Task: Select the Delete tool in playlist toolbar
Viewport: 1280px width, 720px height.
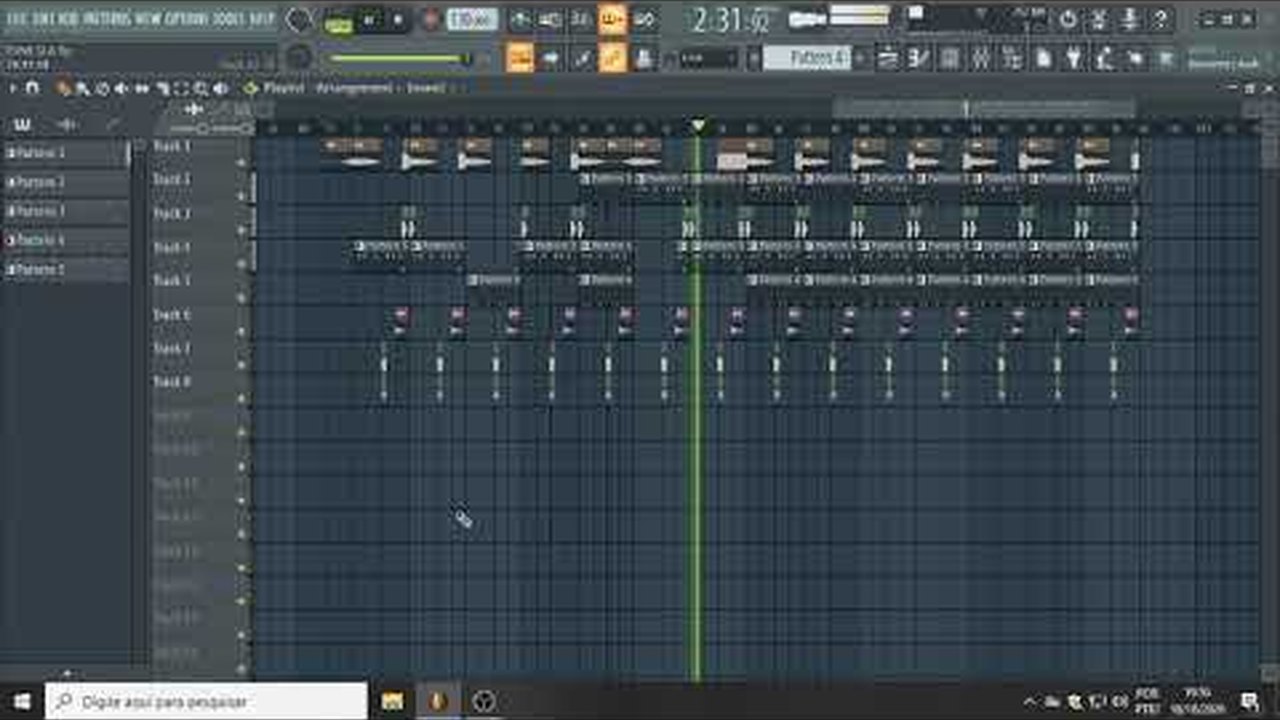Action: point(102,89)
